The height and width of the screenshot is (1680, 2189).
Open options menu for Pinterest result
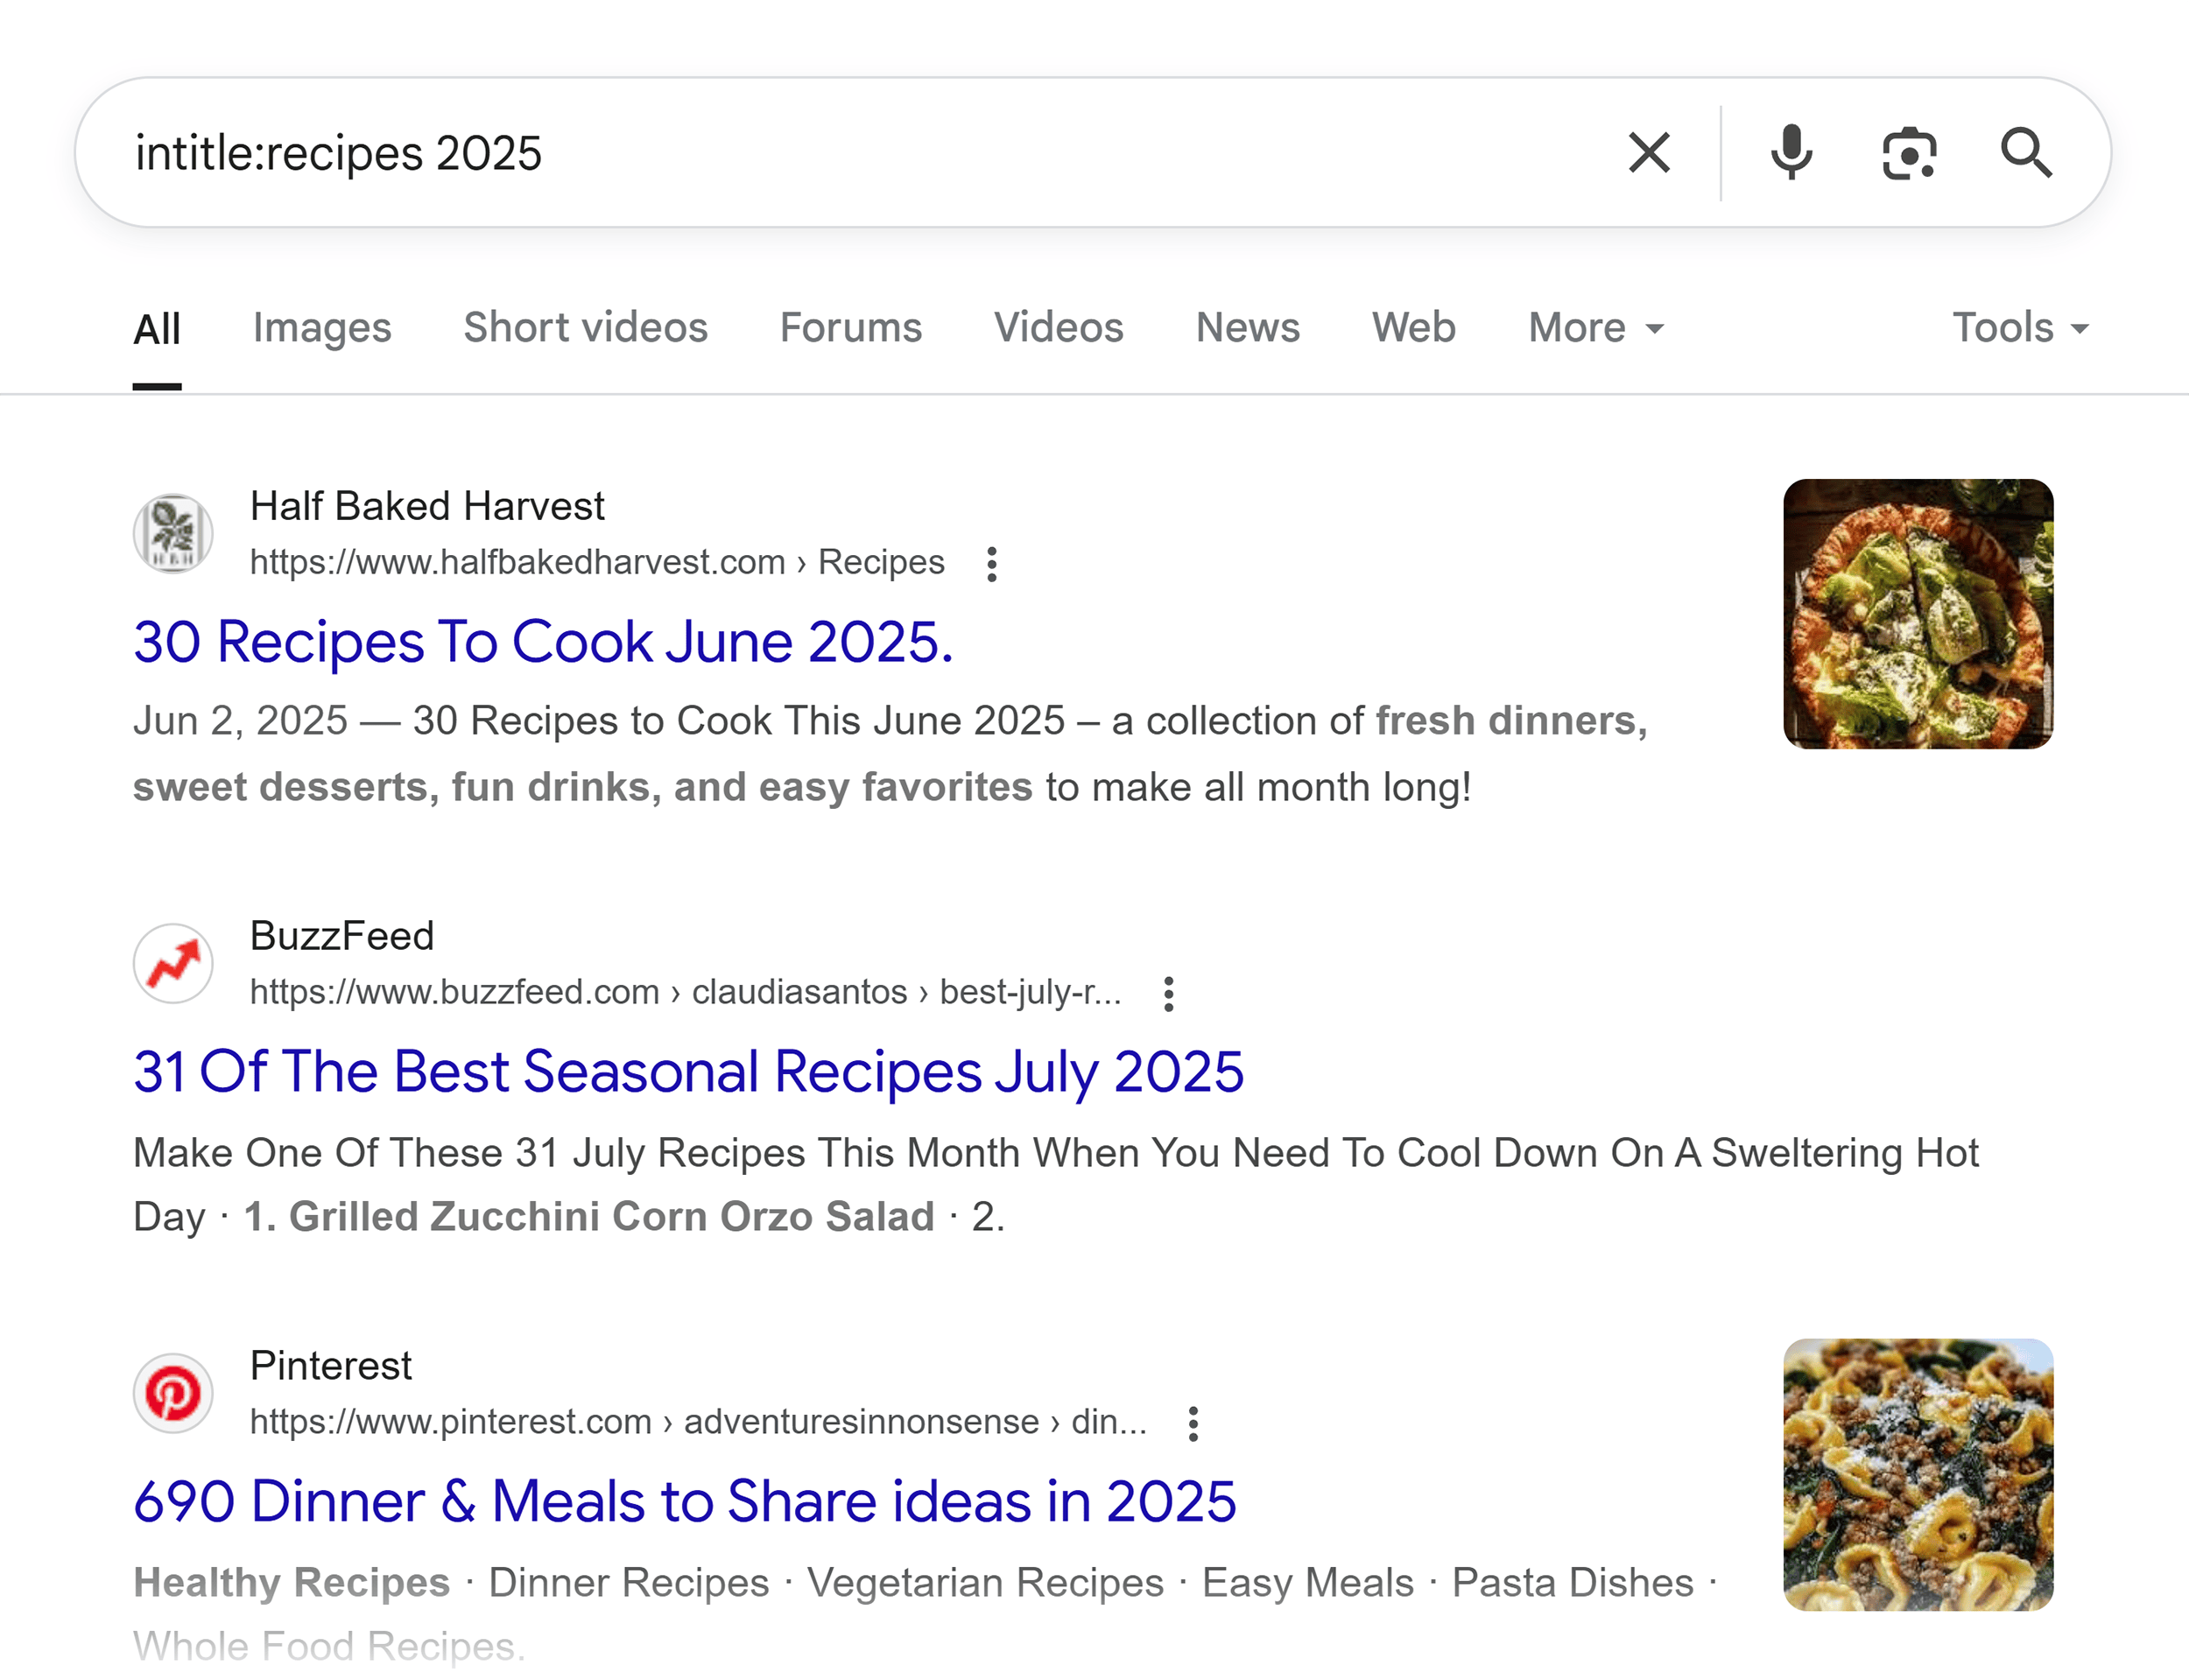1193,1424
